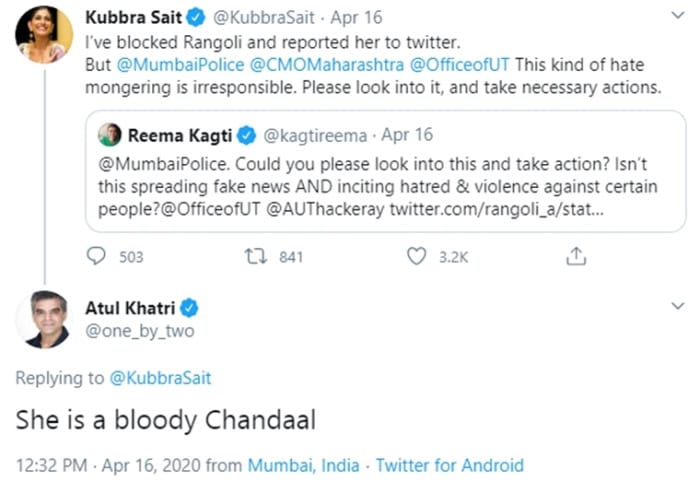Like the tweet with heart icon

[417, 257]
